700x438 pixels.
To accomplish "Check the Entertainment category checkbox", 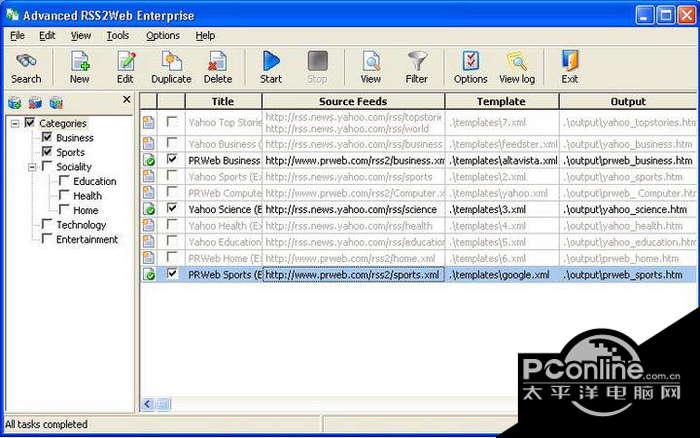I will (47, 238).
